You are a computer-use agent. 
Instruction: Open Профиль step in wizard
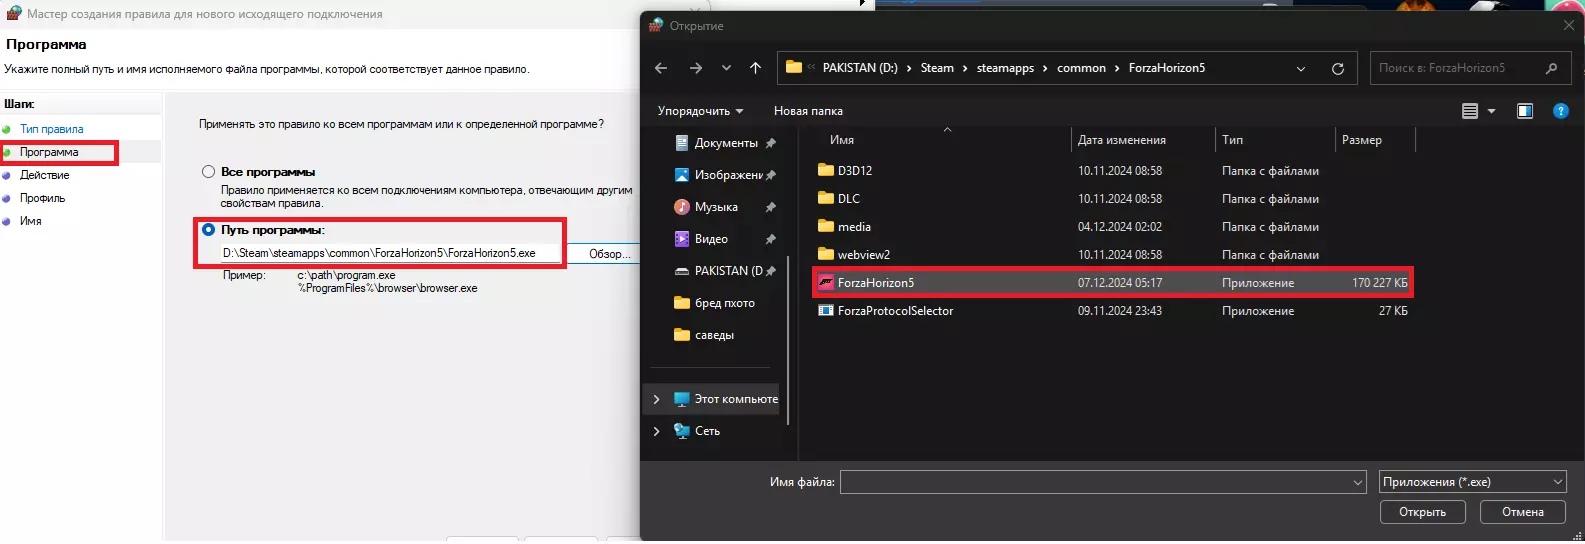(42, 198)
